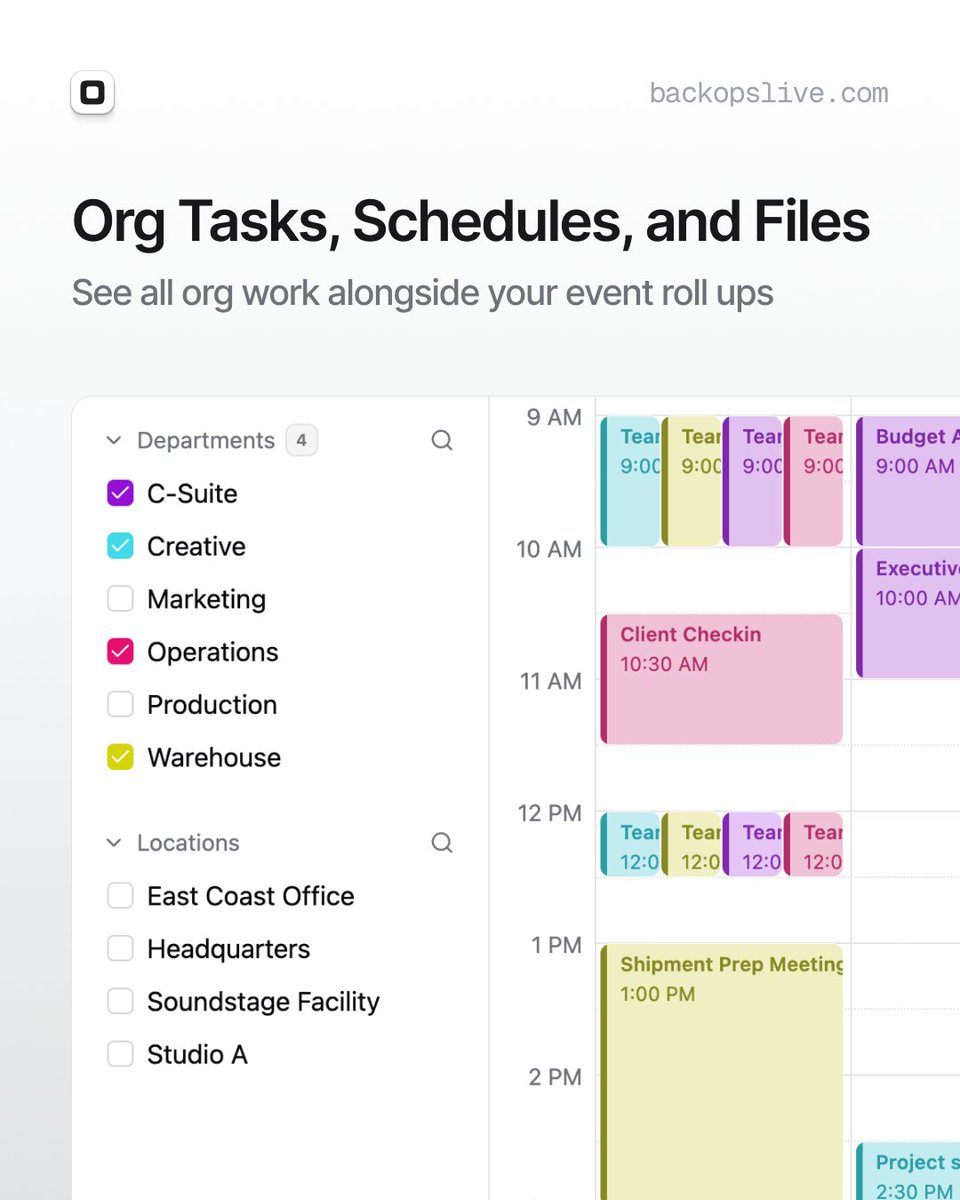Click the 9 AM time label
960x1200 pixels.
click(x=554, y=417)
